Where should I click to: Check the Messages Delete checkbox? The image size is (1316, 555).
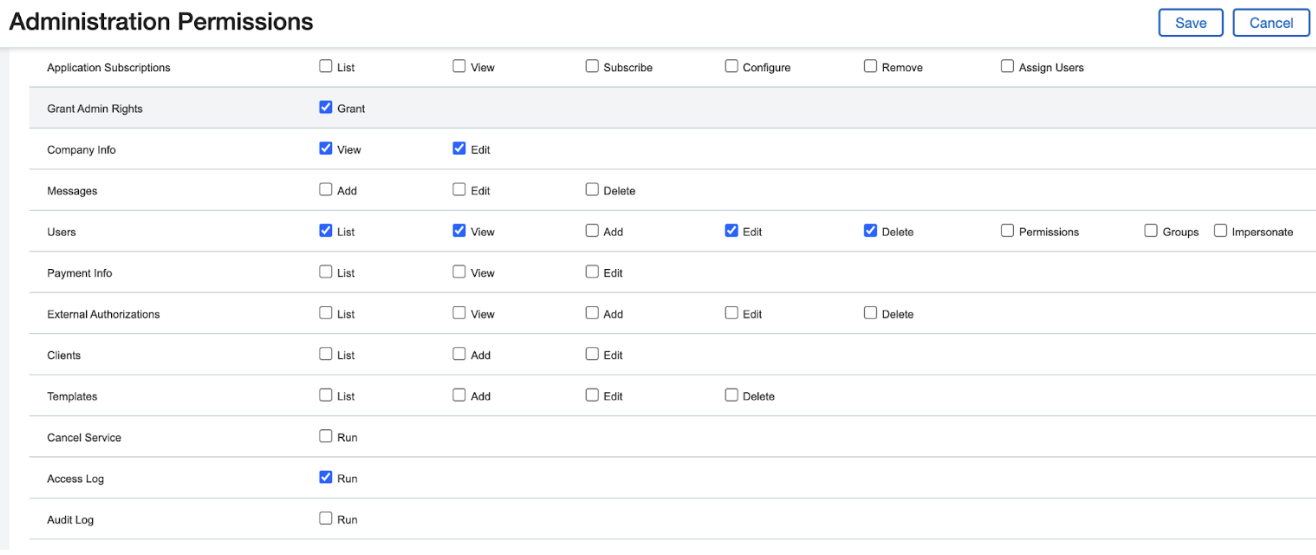pyautogui.click(x=592, y=189)
